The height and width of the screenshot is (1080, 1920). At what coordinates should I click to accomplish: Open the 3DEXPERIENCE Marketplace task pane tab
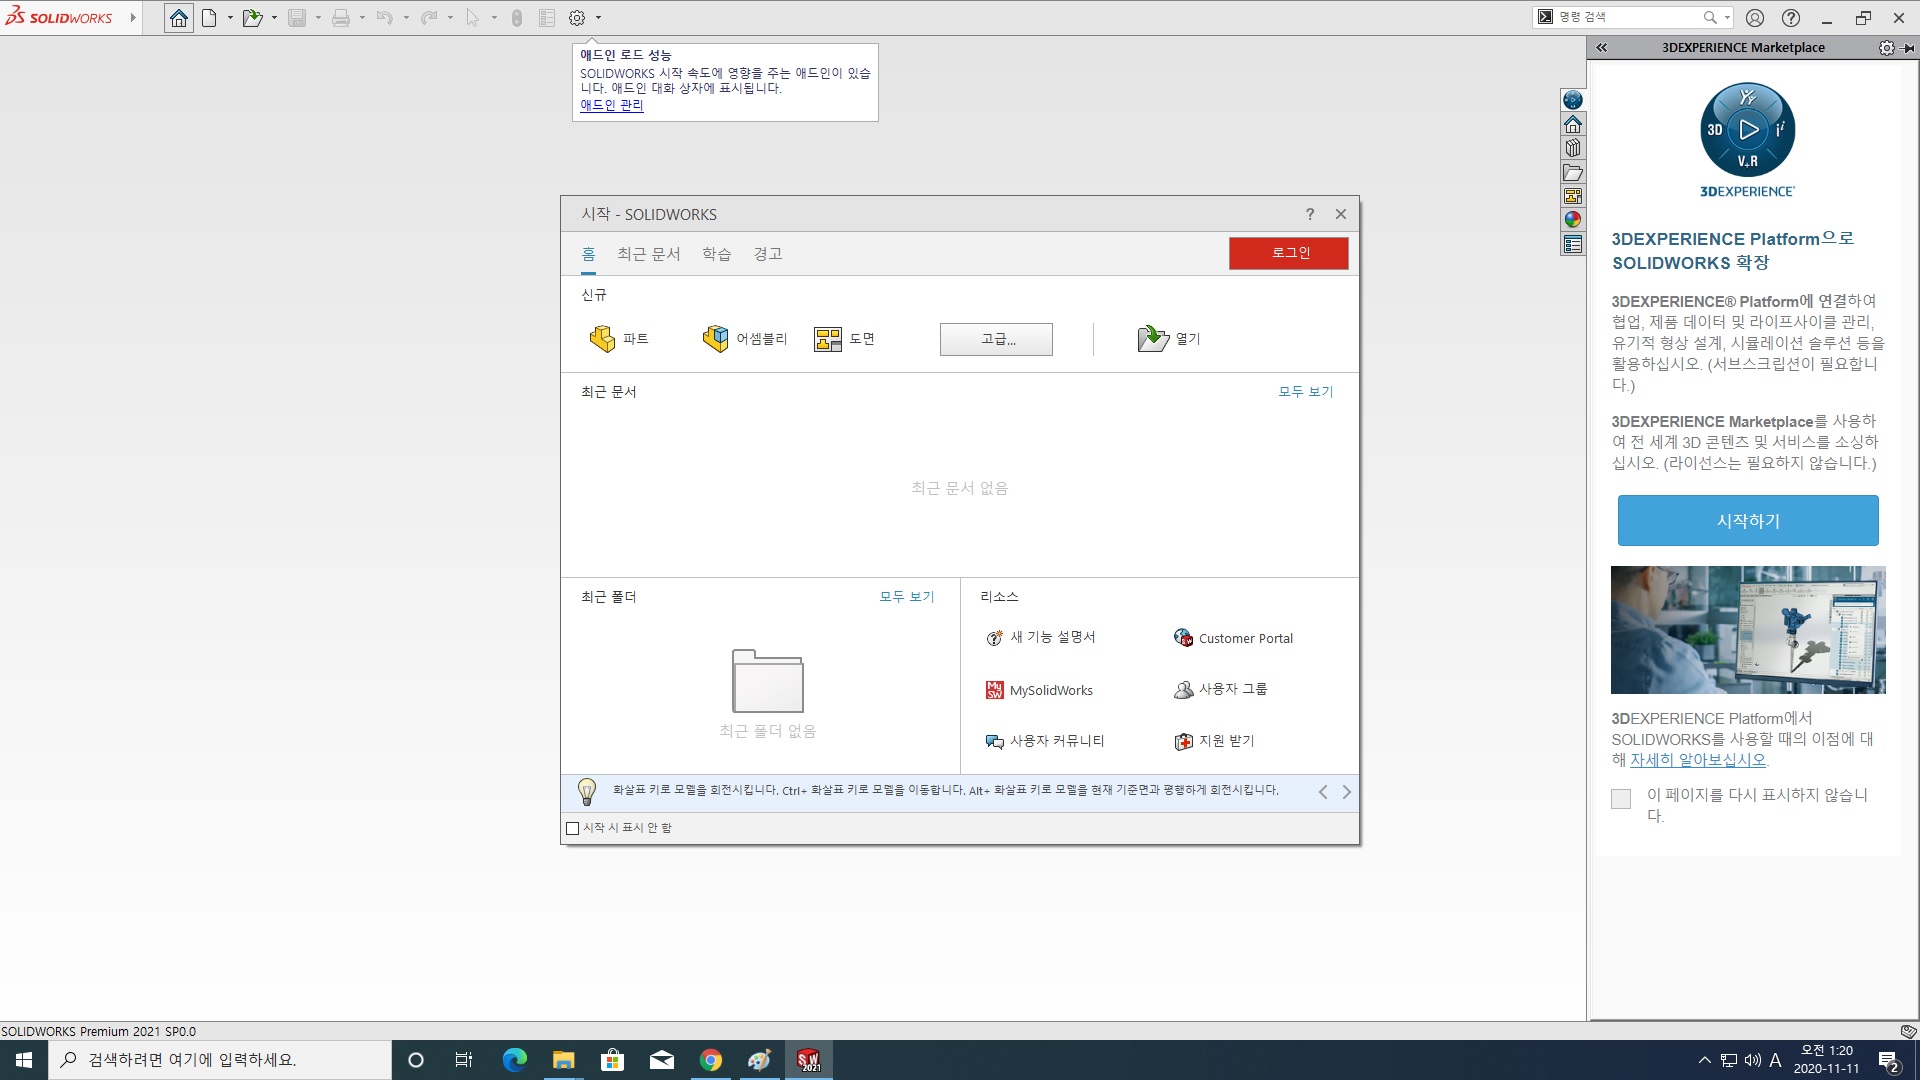1573,100
